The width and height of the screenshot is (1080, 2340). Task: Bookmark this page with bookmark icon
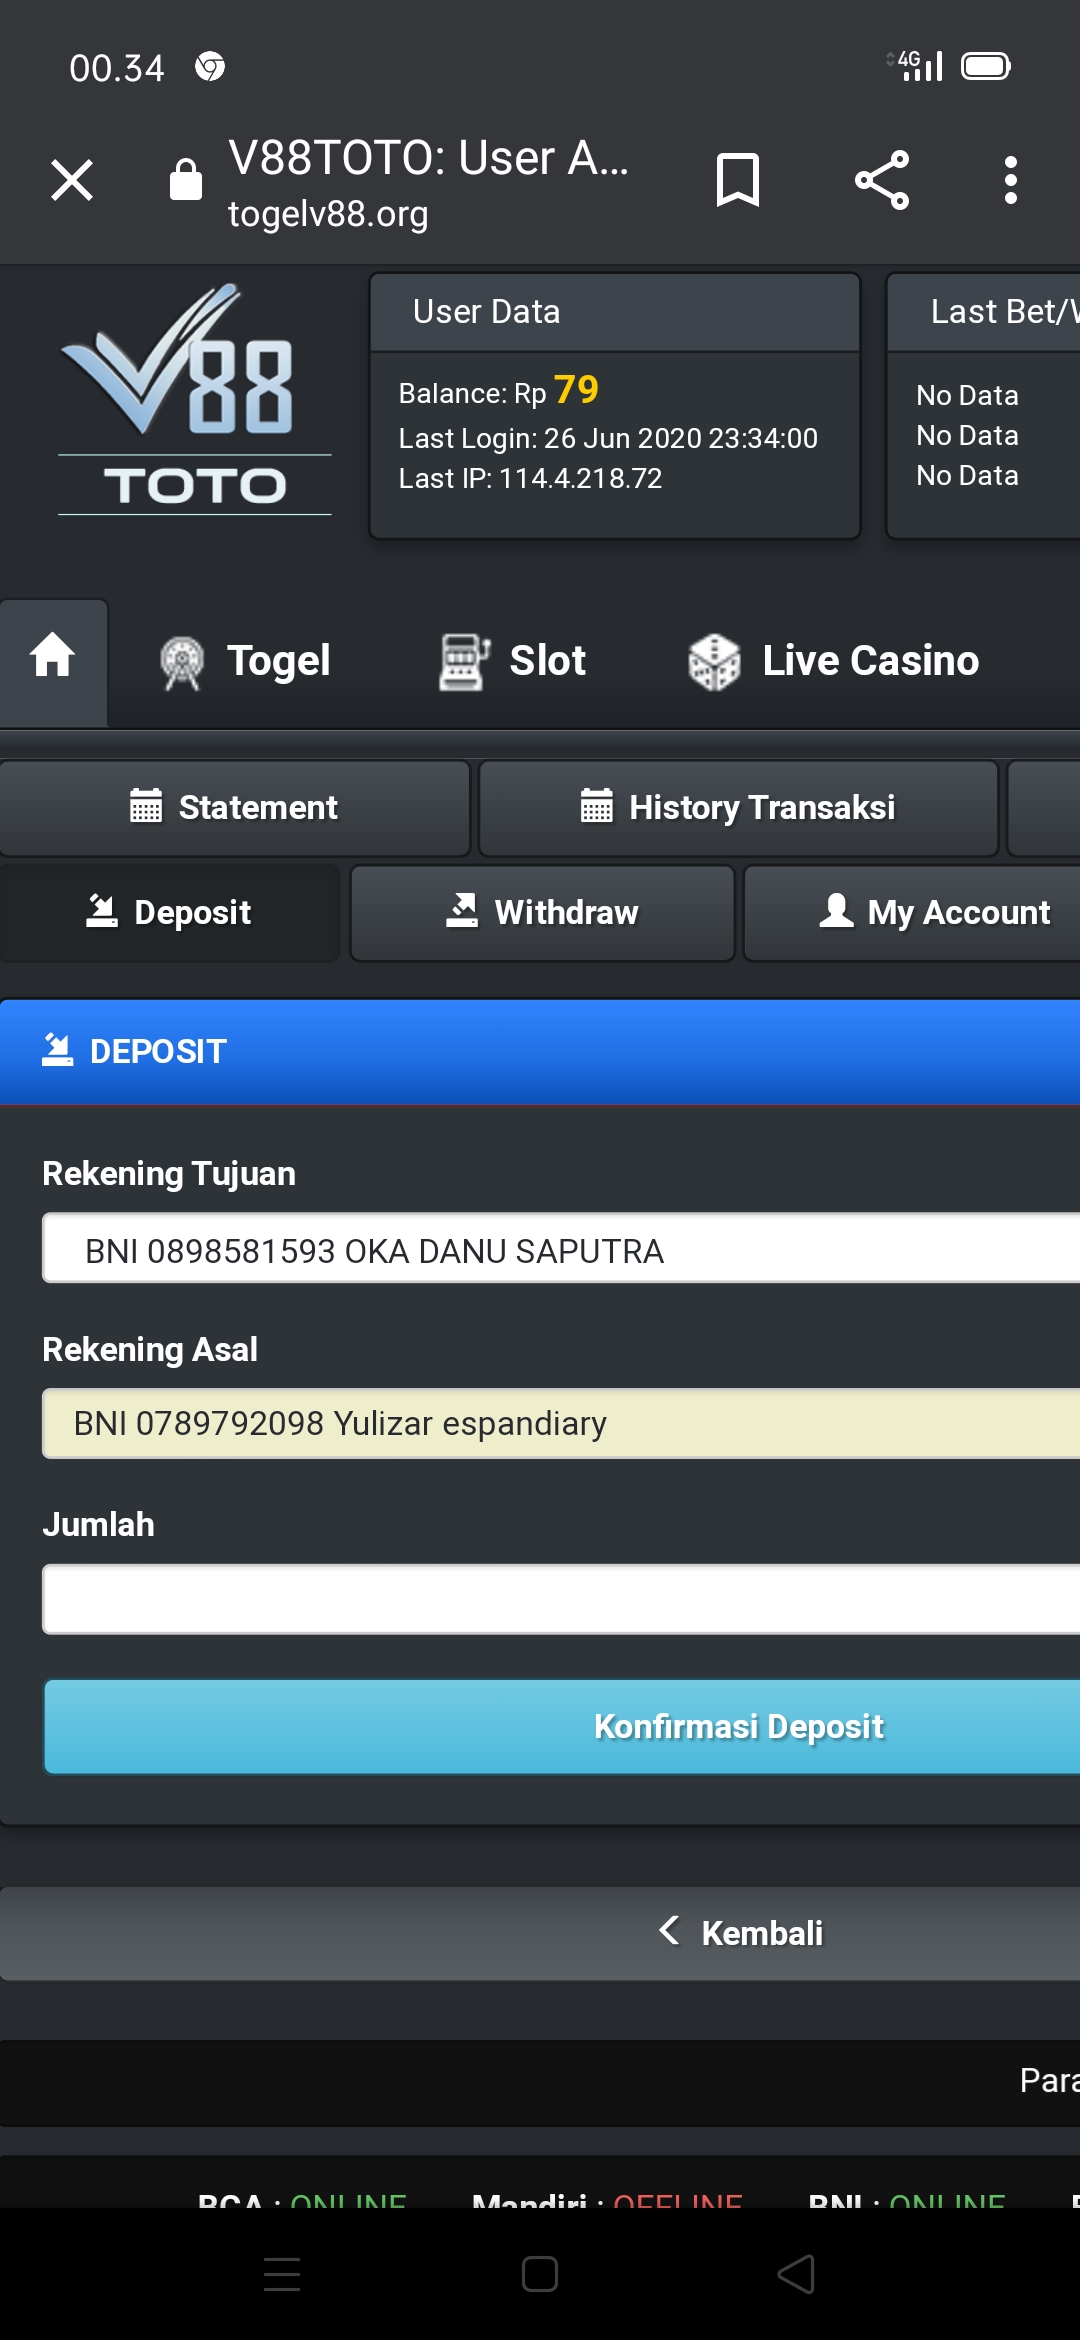[x=738, y=181]
